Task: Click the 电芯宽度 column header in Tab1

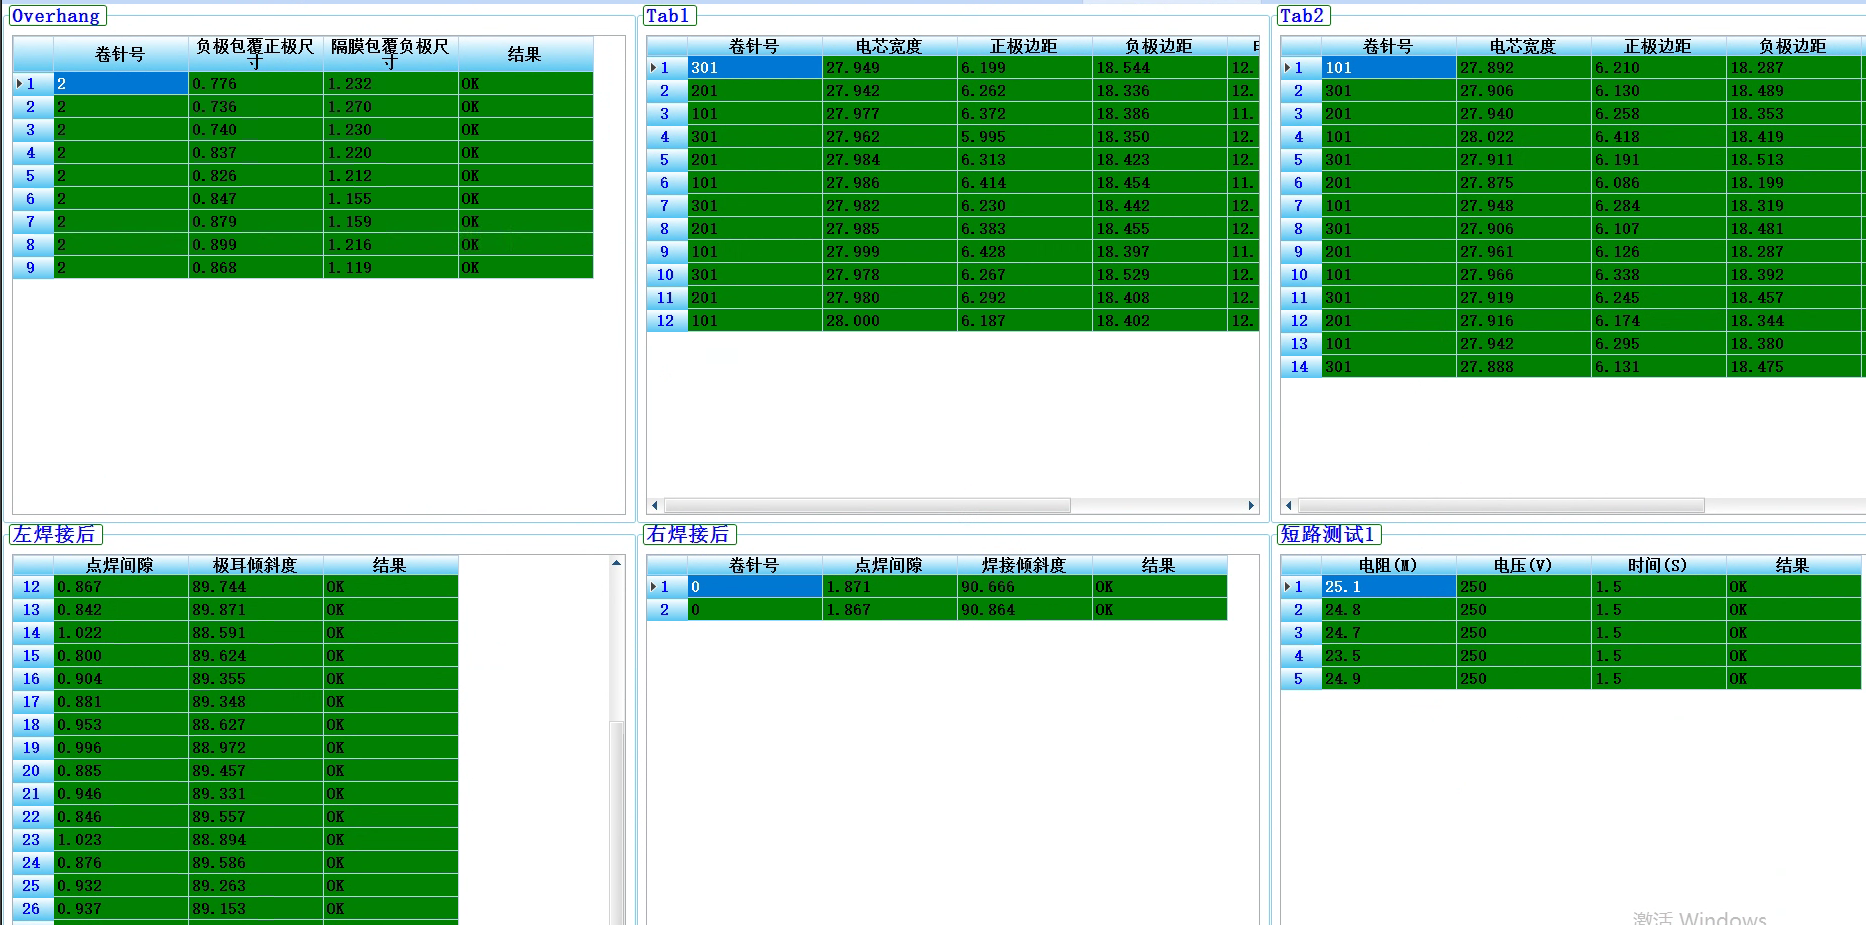Action: [890, 46]
